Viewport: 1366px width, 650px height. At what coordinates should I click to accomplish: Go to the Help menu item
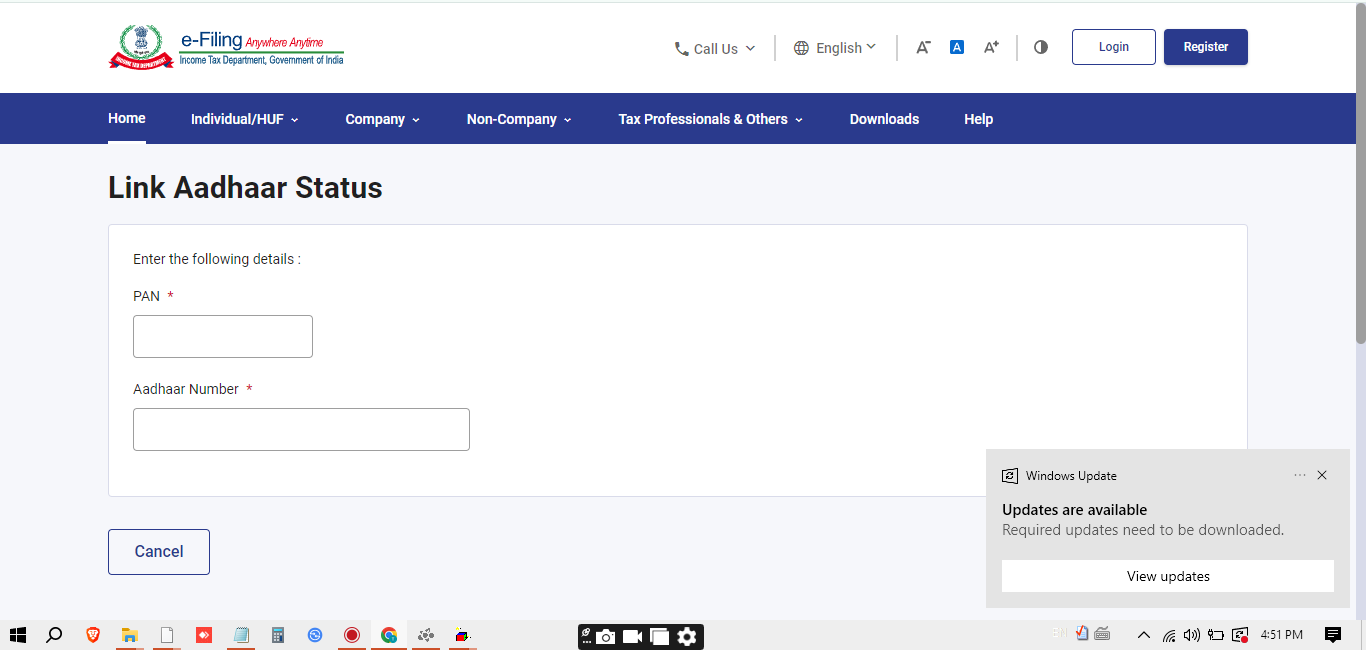point(978,119)
